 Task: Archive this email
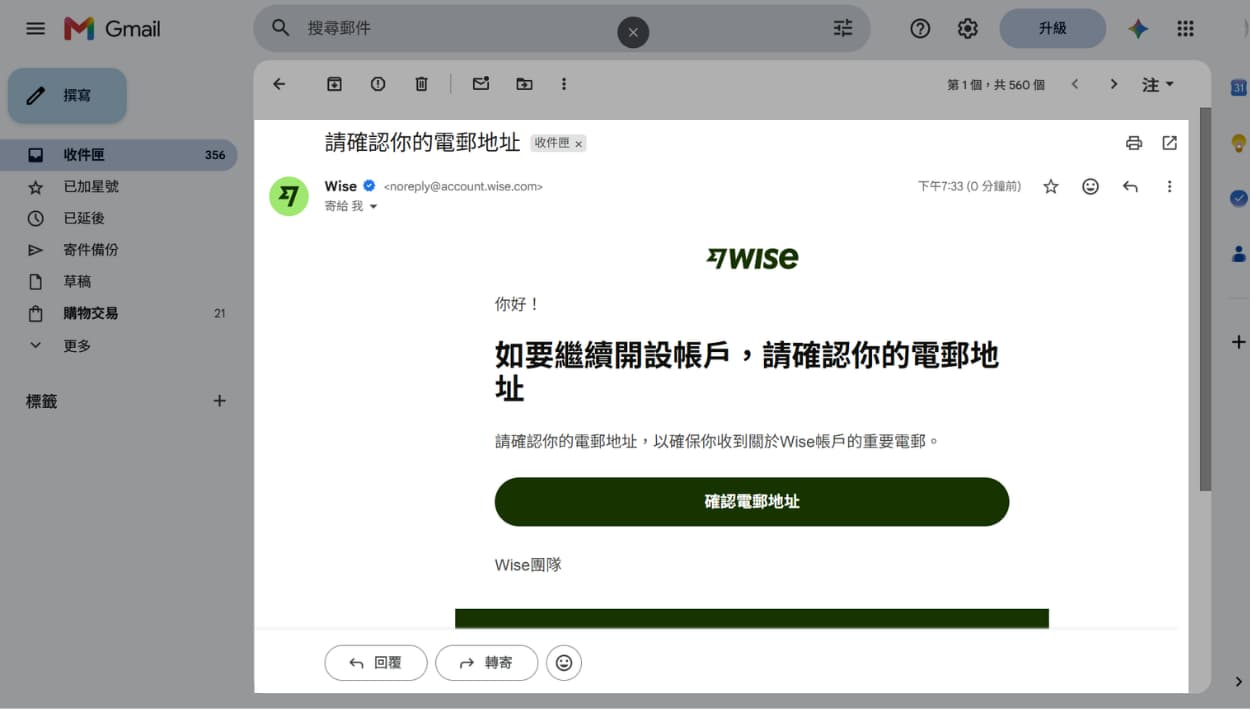pos(334,84)
